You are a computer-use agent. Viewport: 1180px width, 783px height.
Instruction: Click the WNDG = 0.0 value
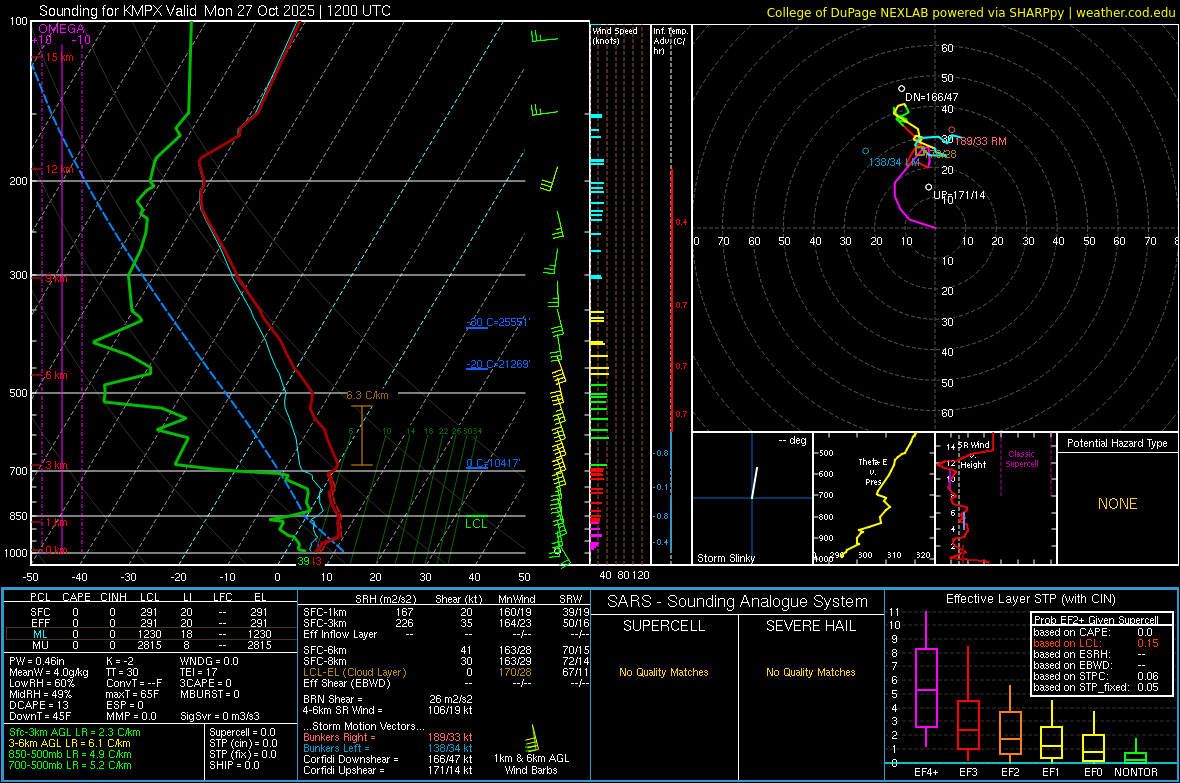pyautogui.click(x=209, y=661)
